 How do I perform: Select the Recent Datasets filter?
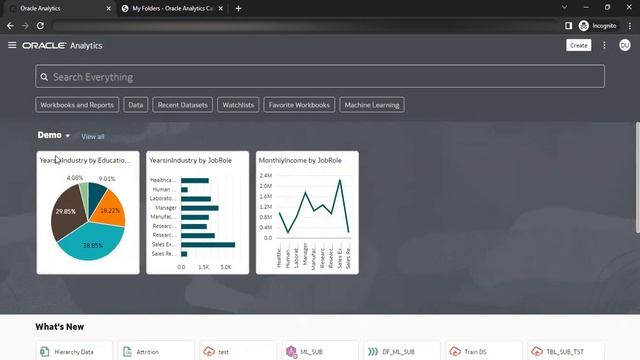[182, 105]
